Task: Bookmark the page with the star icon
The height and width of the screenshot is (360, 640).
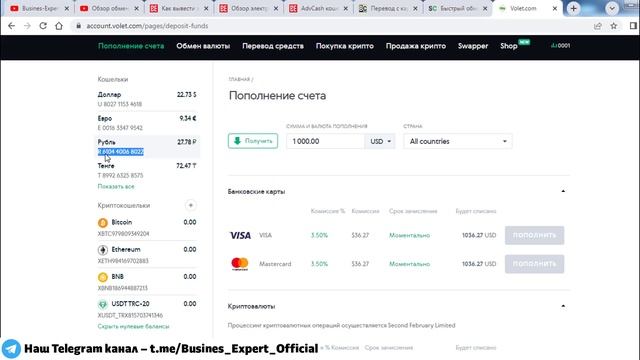Action: (x=613, y=26)
